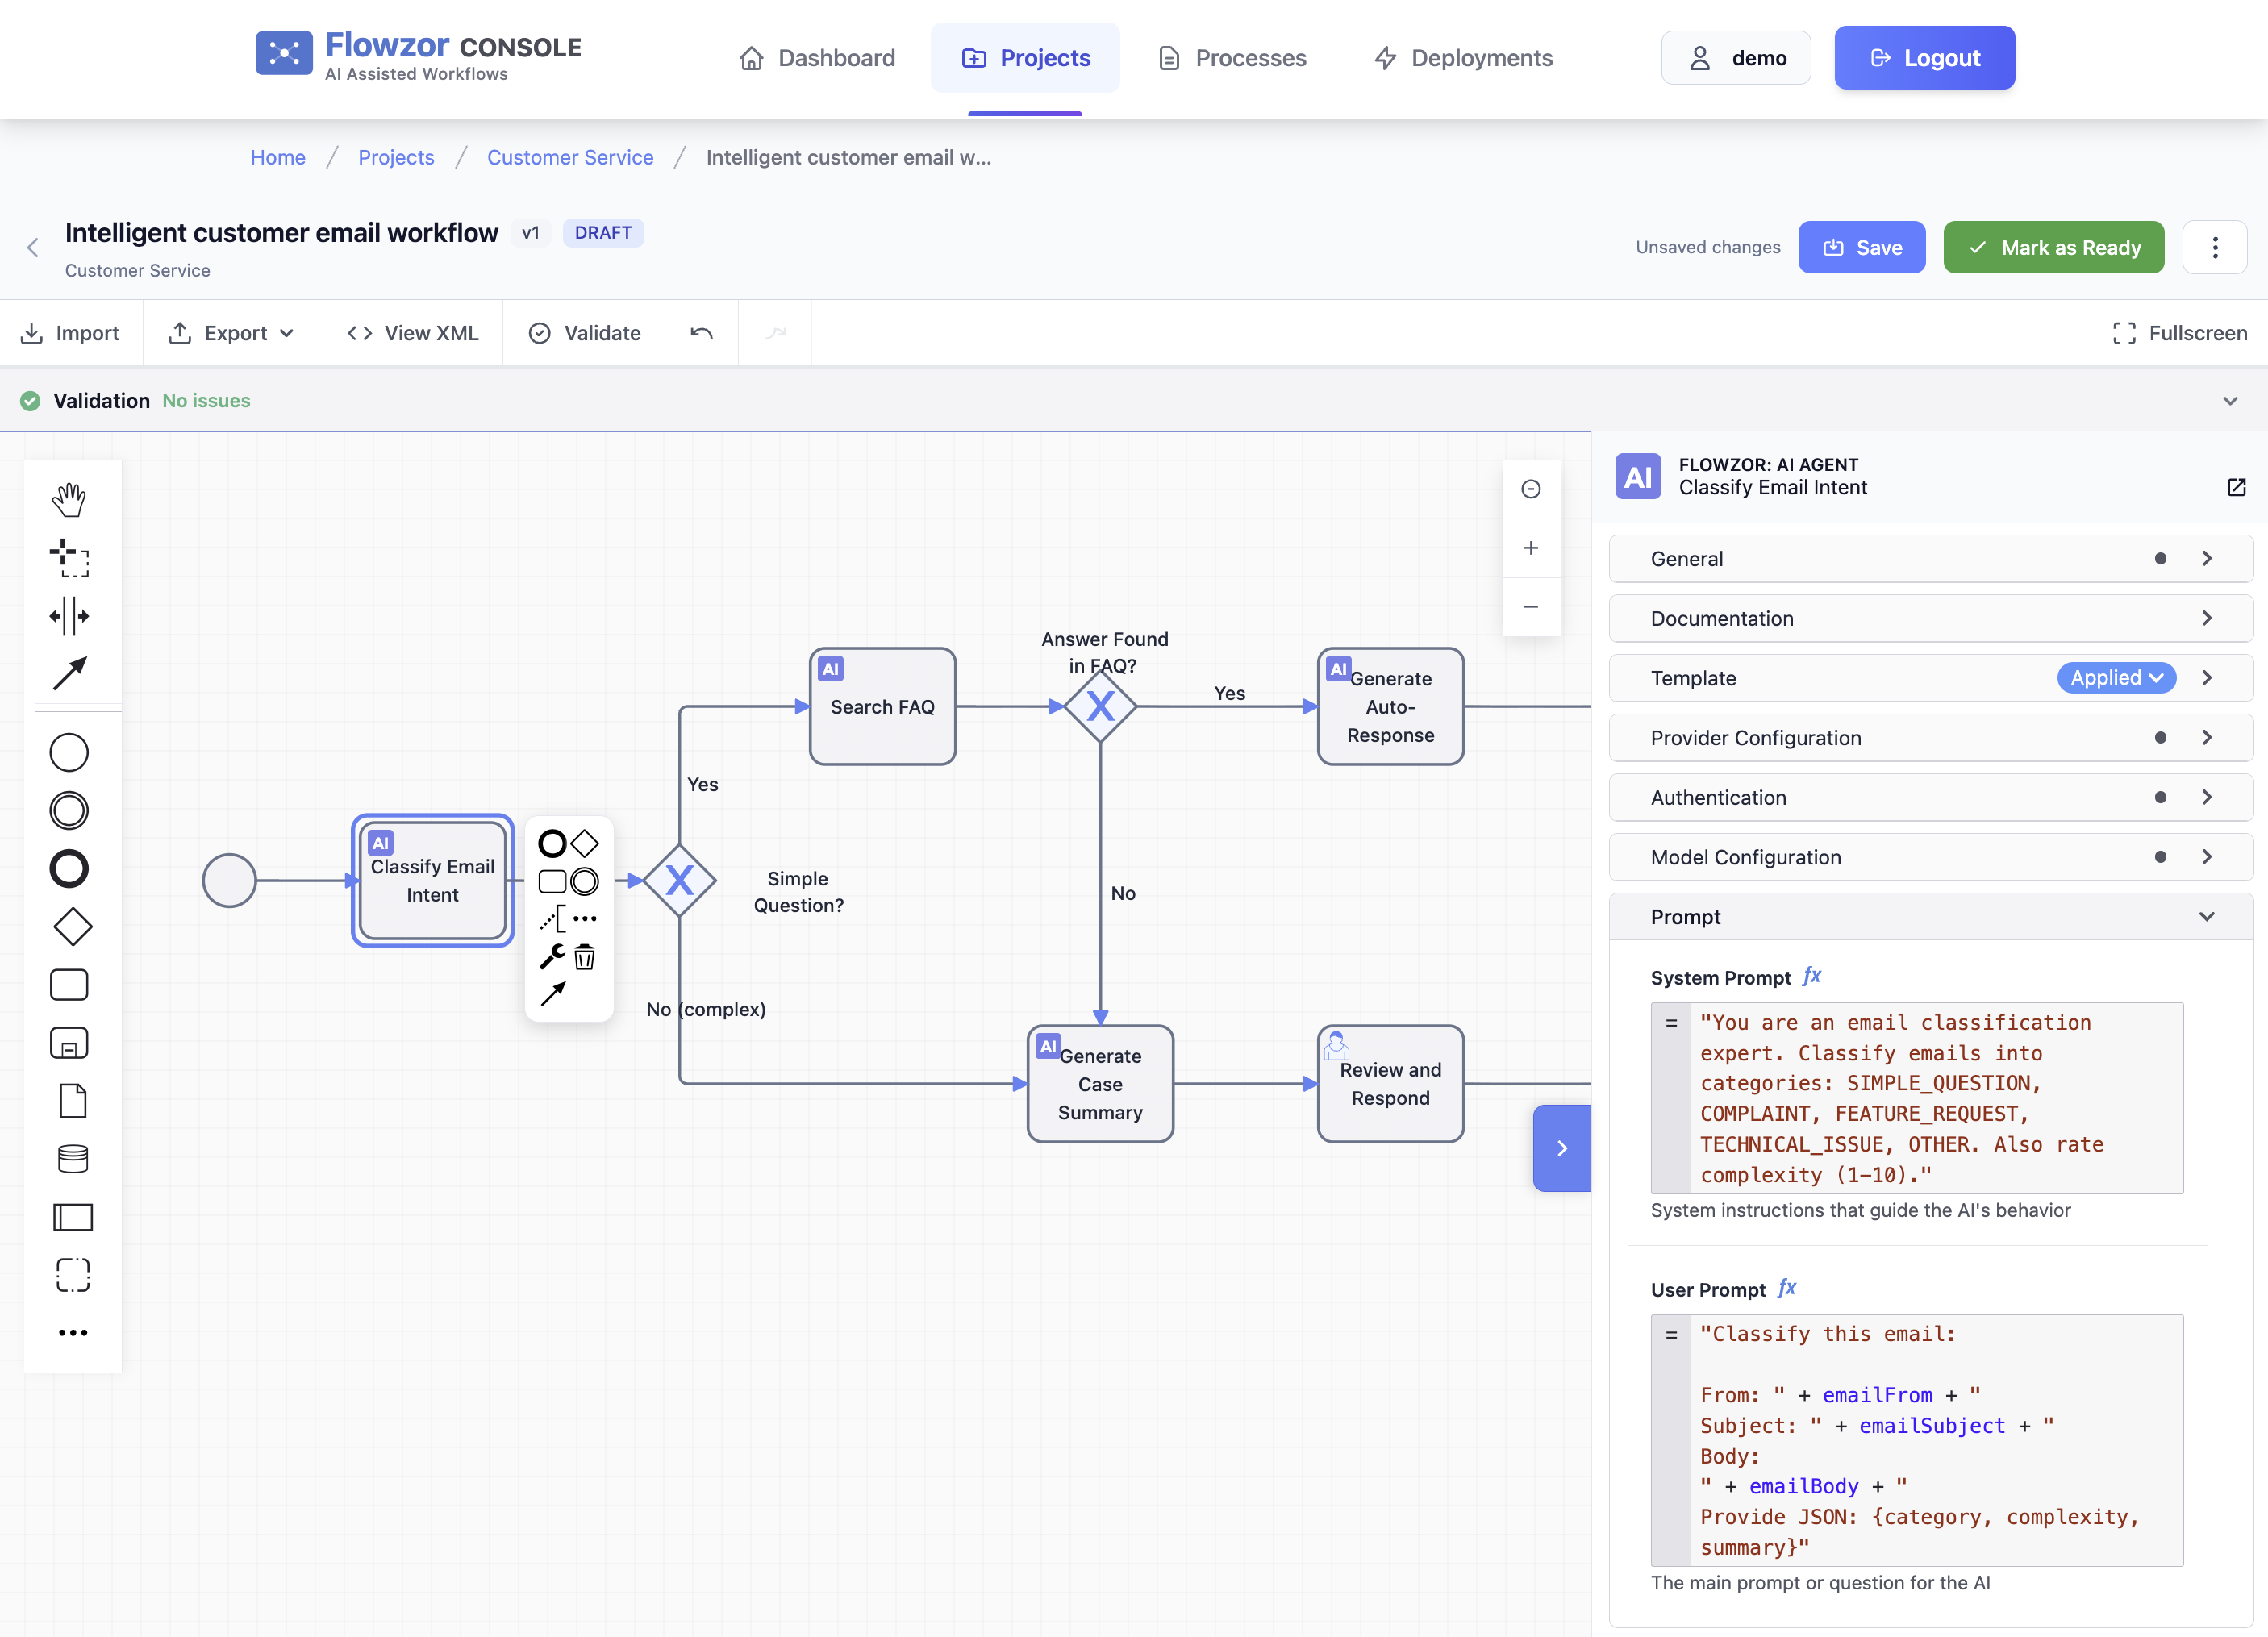The width and height of the screenshot is (2268, 1637).
Task: Create a Start Event from the palette
Action: [x=69, y=752]
